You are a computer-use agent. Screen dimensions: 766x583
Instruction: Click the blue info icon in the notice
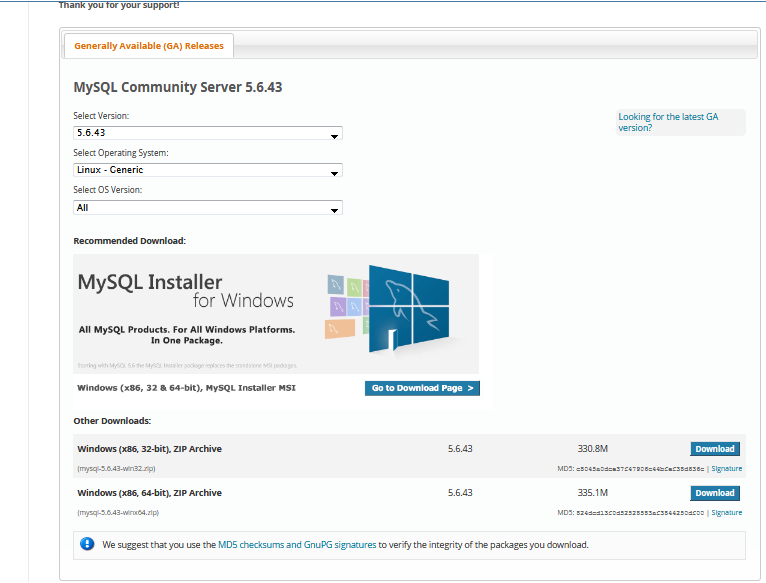tap(87, 544)
